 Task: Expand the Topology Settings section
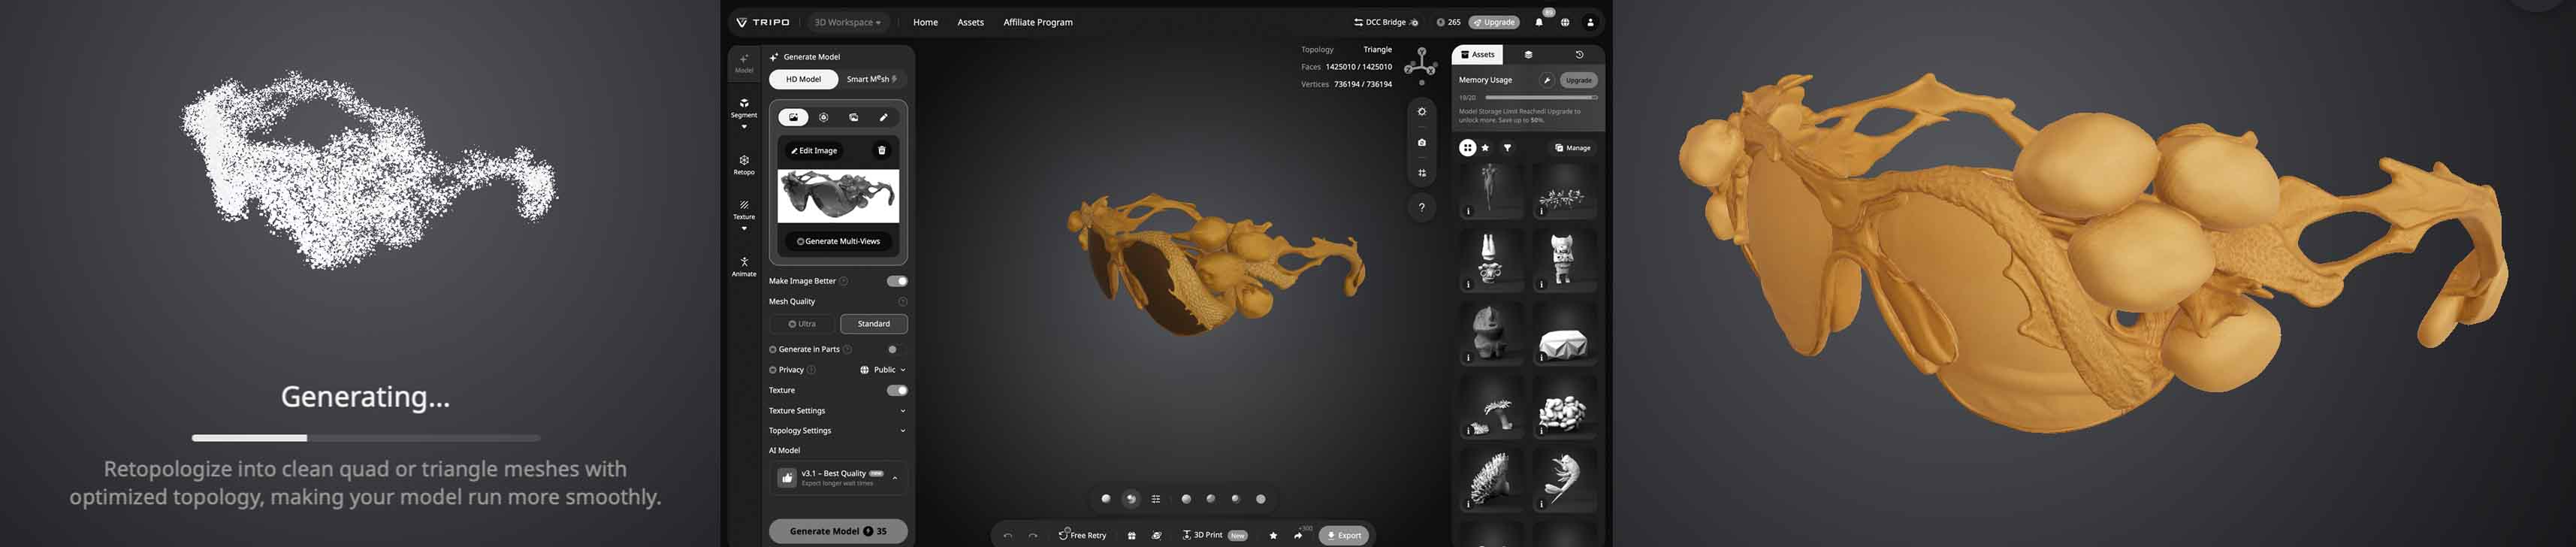point(902,431)
